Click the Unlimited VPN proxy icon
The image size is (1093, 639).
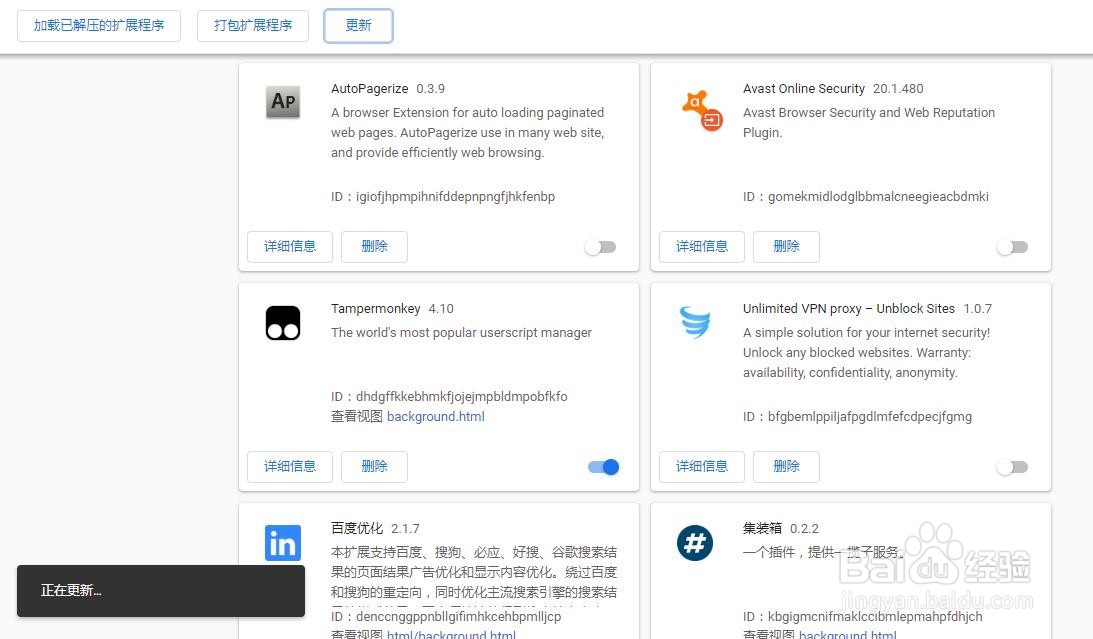(x=695, y=322)
